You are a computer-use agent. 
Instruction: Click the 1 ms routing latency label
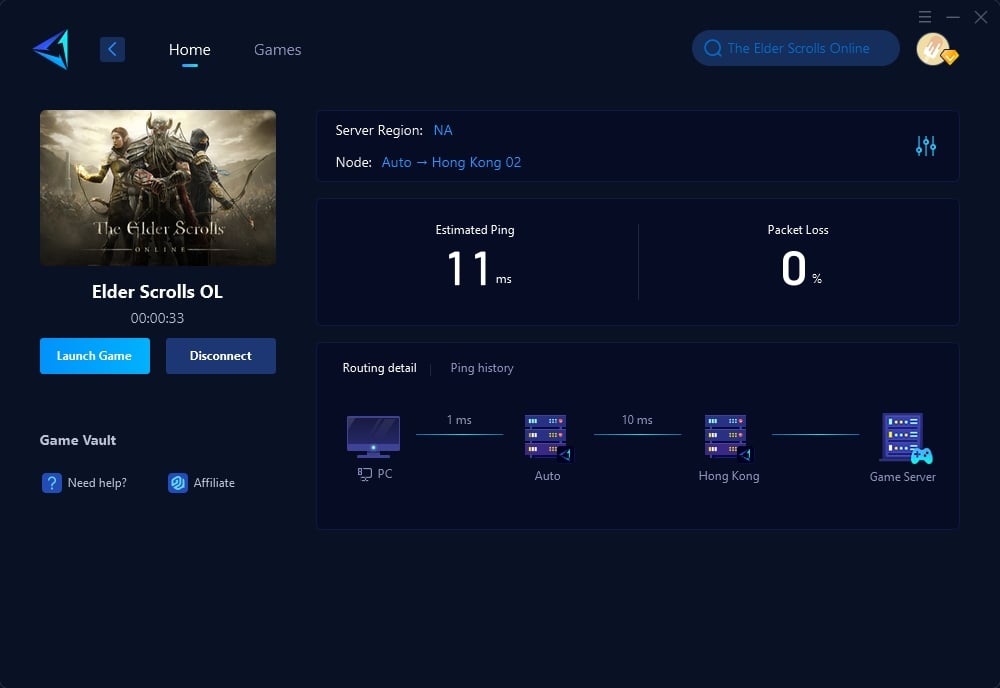click(459, 420)
